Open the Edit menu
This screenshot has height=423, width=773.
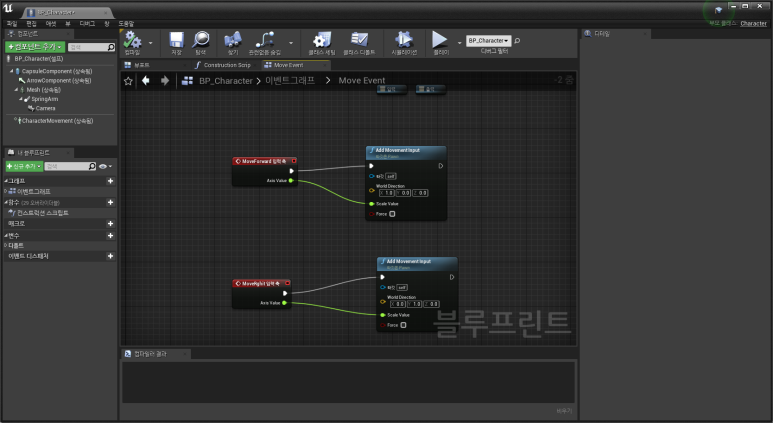32,24
